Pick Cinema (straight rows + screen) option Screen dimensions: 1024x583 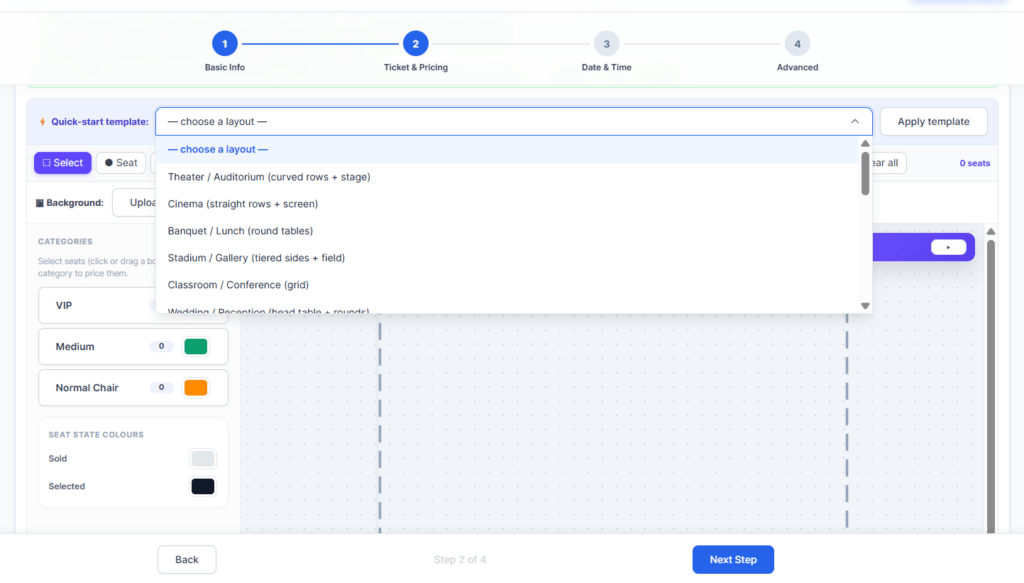(x=507, y=204)
